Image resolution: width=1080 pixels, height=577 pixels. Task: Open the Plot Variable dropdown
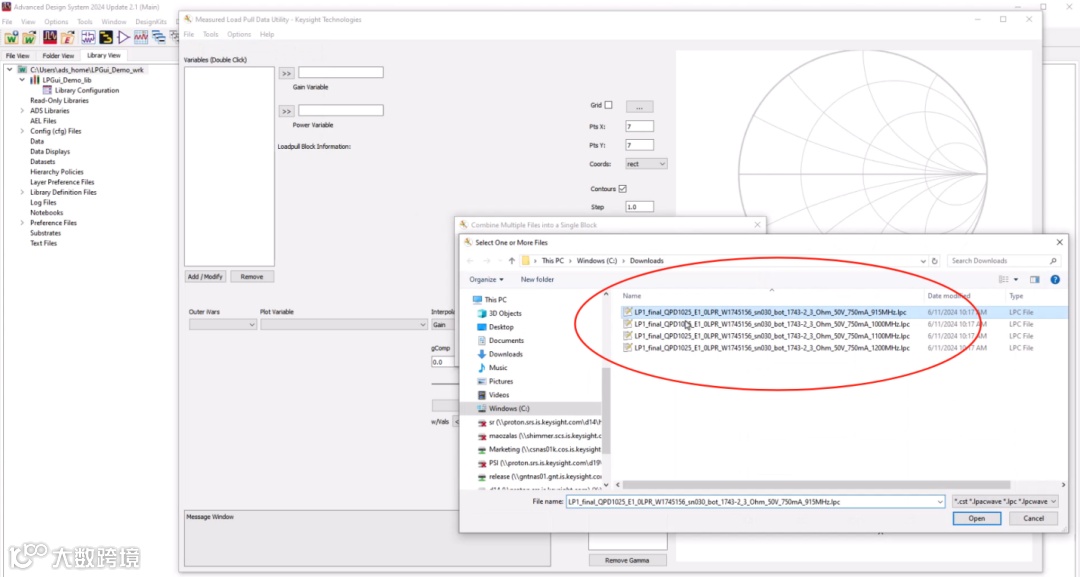(x=344, y=324)
